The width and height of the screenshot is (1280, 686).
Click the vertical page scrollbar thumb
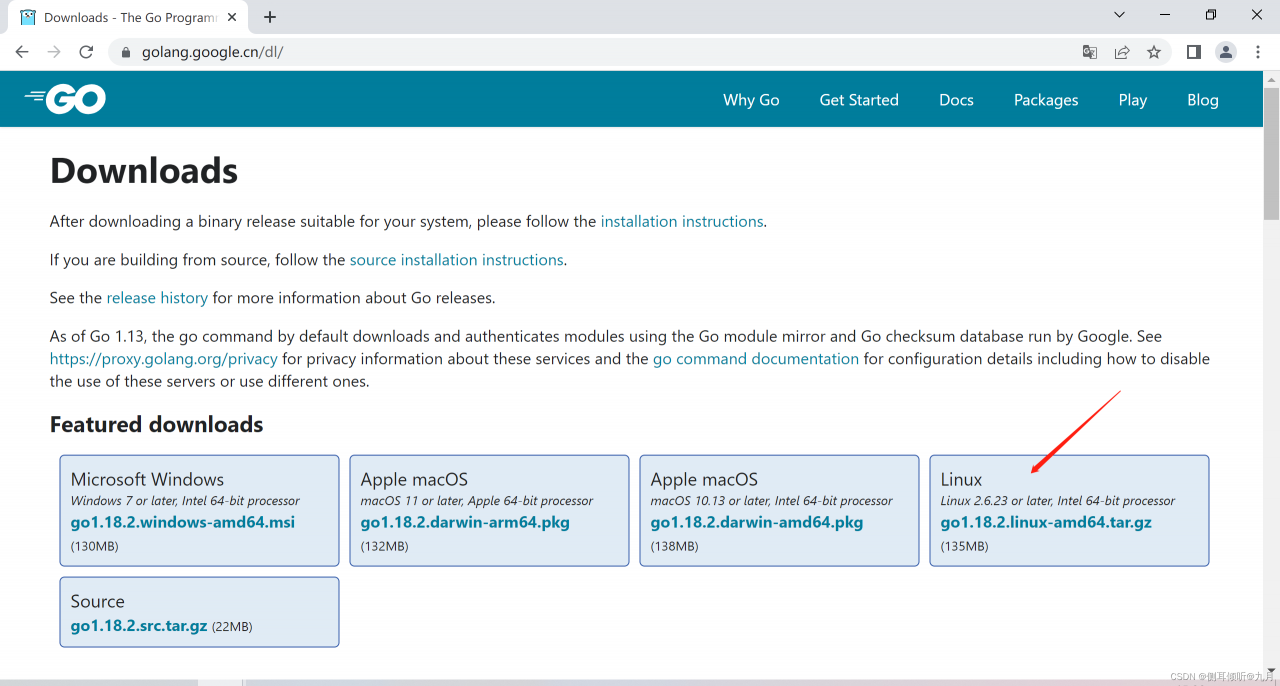click(1271, 153)
